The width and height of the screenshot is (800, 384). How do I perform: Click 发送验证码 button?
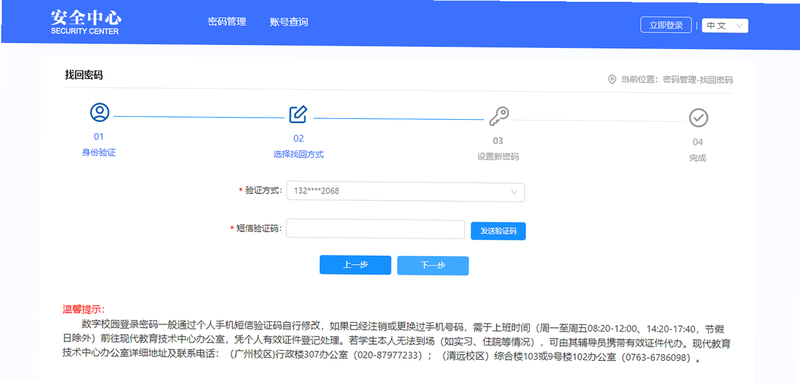pos(498,231)
